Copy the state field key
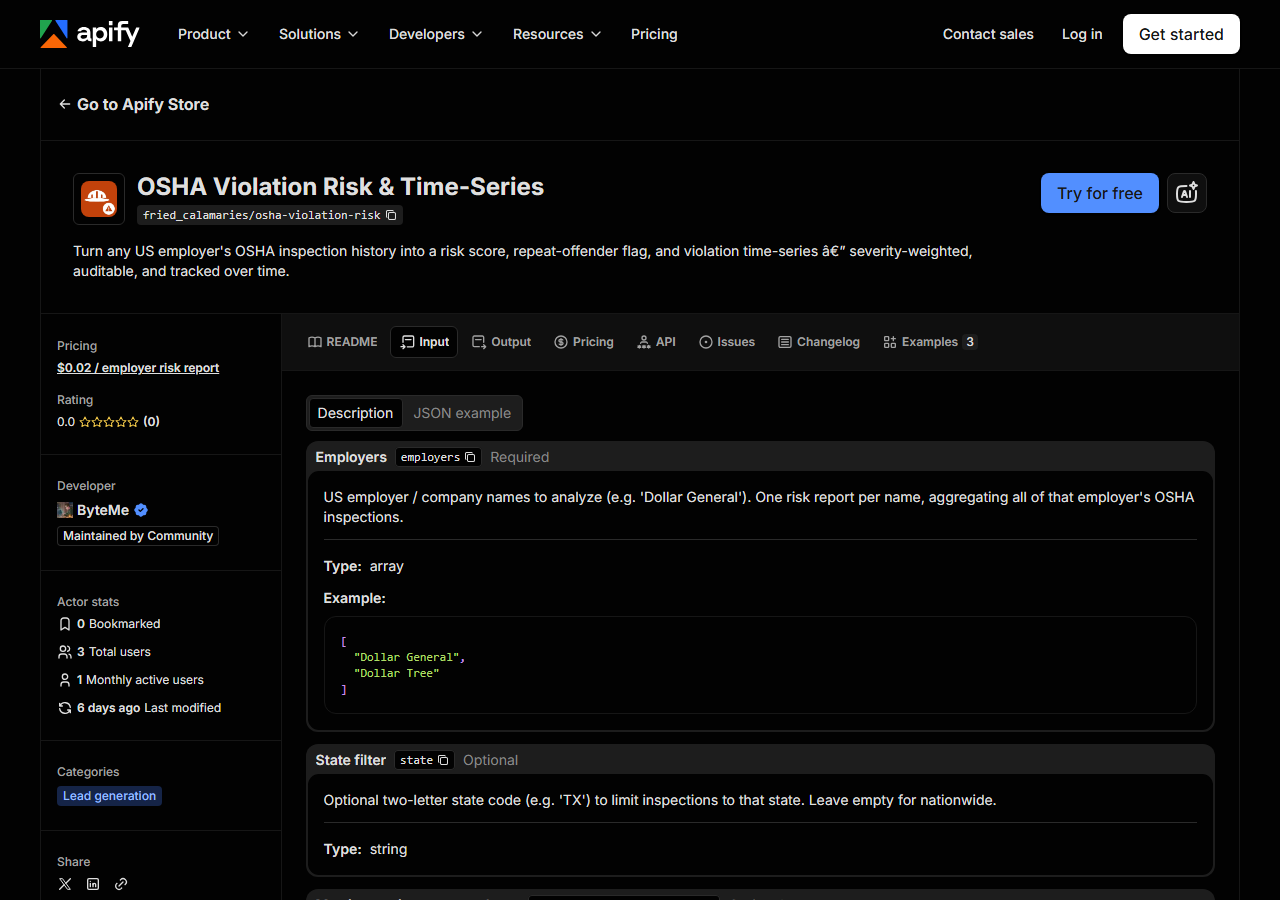This screenshot has height=900, width=1280. pyautogui.click(x=443, y=760)
